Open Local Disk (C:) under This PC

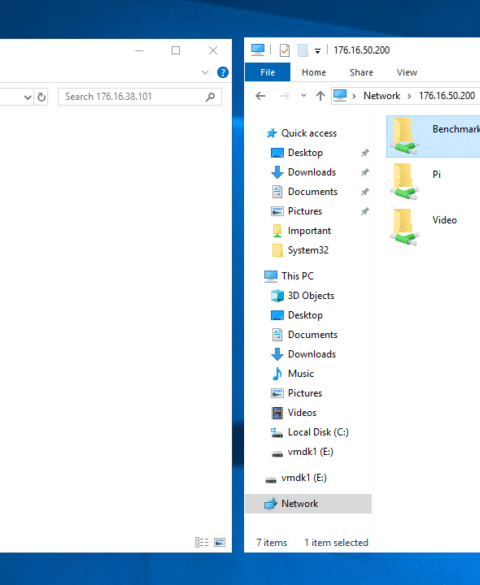(x=318, y=432)
